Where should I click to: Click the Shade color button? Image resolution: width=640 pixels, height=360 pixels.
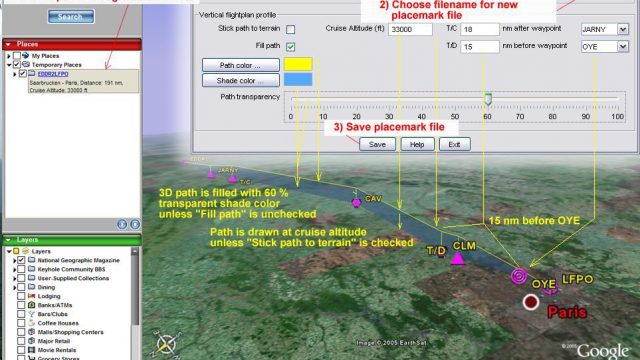point(241,80)
